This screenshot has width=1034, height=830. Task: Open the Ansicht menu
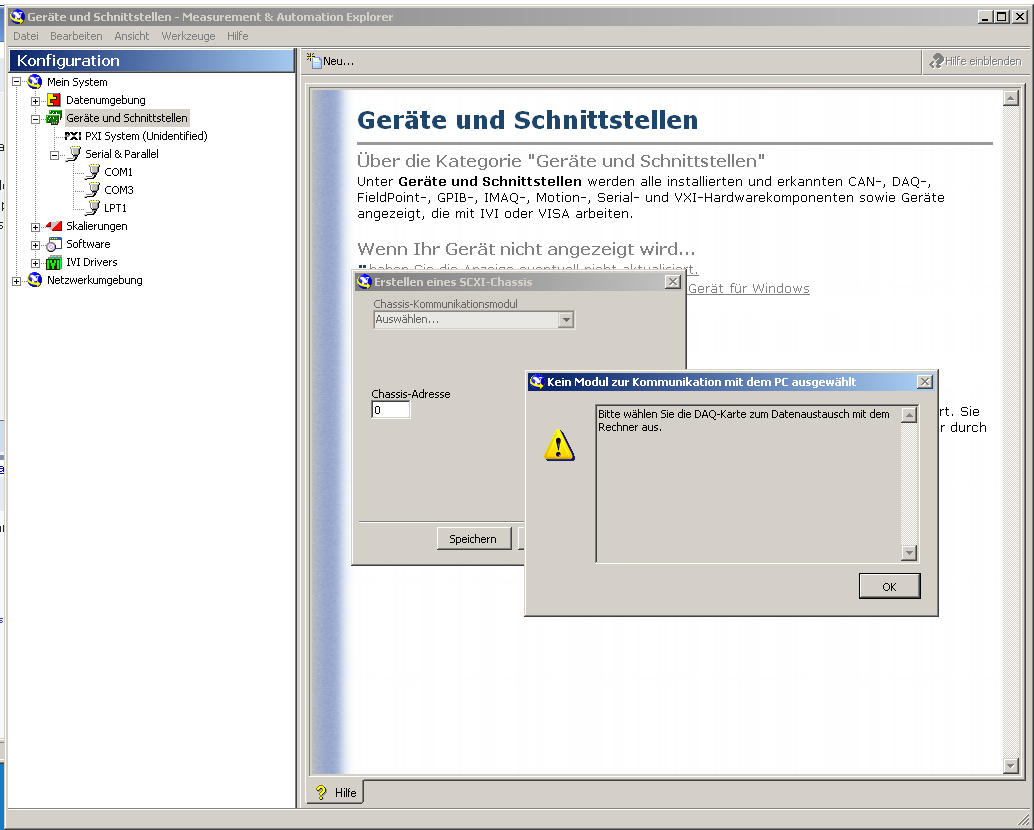(131, 36)
